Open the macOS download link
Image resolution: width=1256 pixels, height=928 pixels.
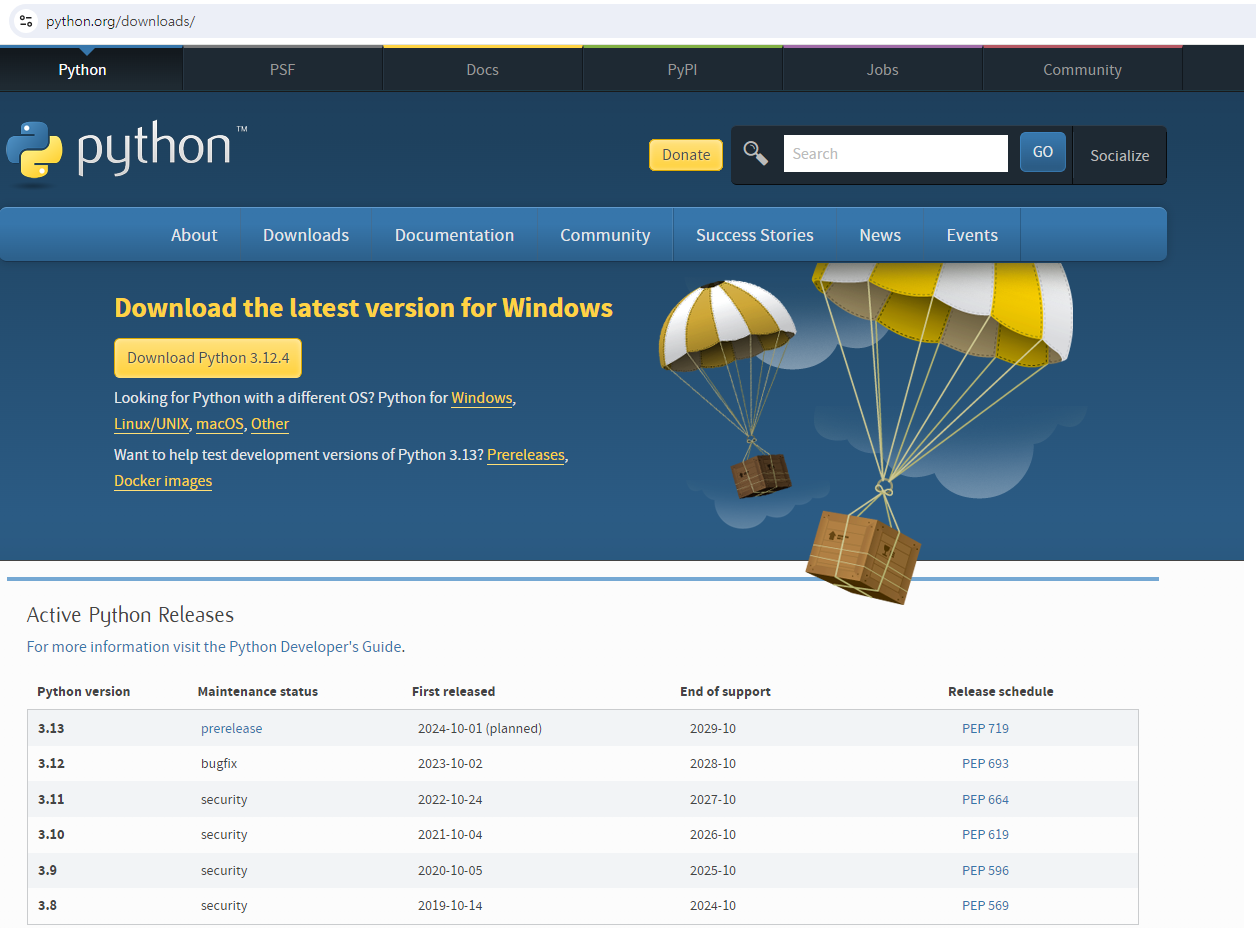(220, 424)
